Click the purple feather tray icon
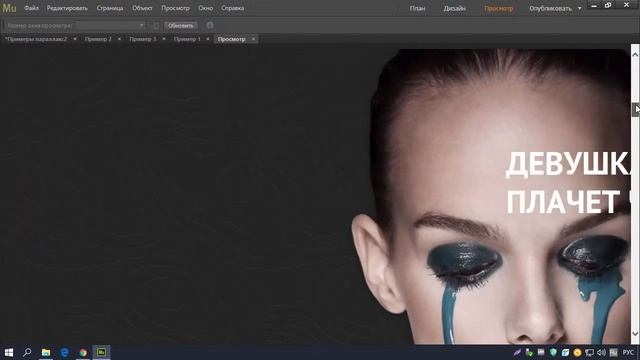640x360 pixels. tap(517, 352)
